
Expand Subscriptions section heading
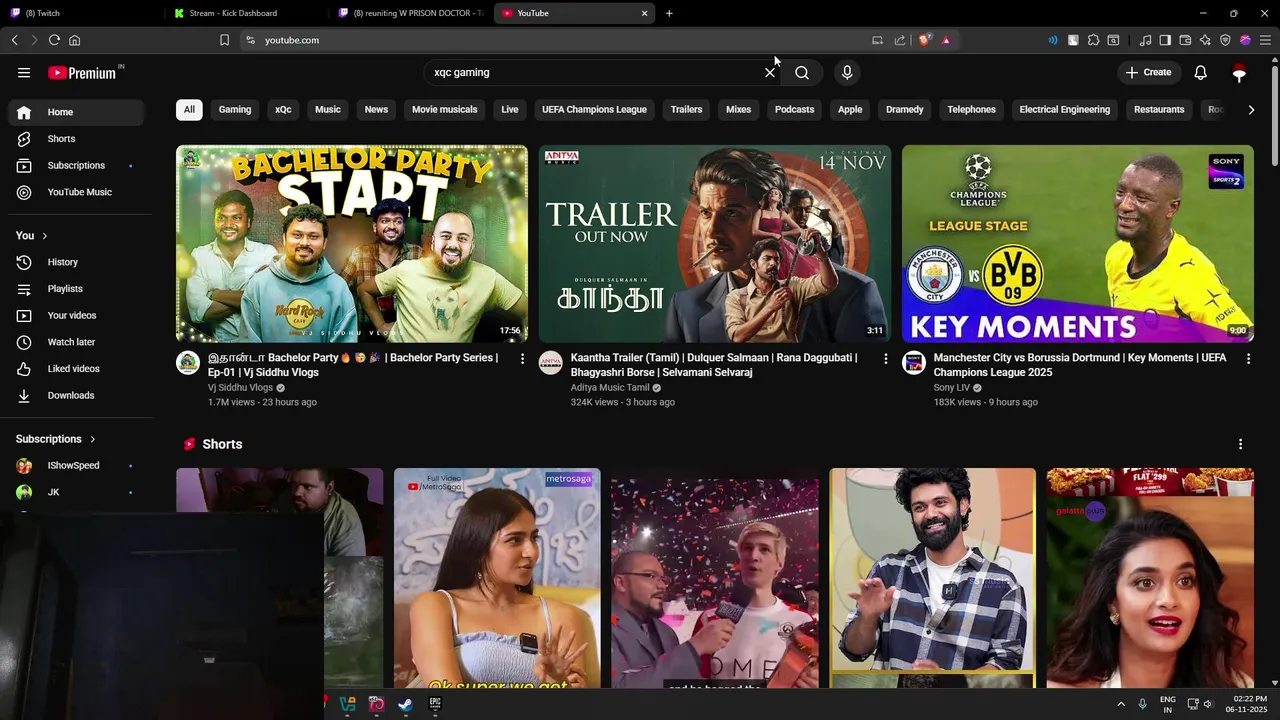pos(56,439)
